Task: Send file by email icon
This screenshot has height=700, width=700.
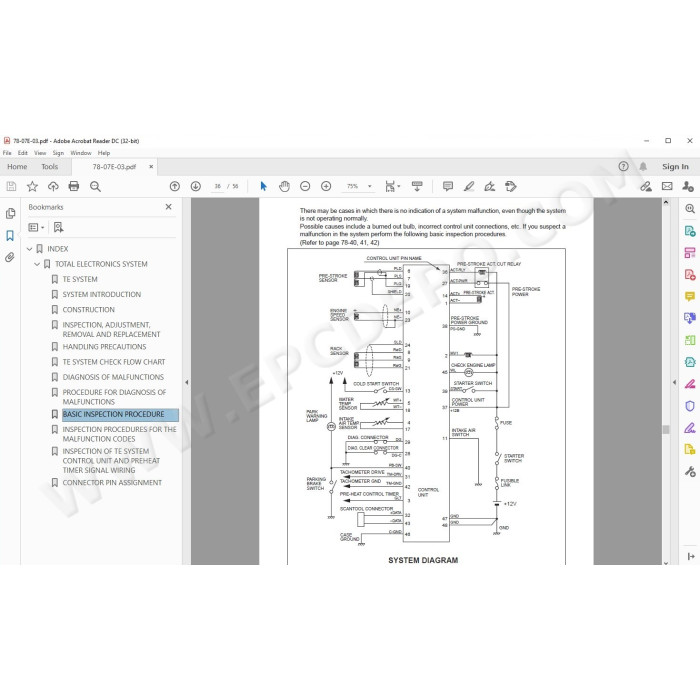Action: coord(667,186)
